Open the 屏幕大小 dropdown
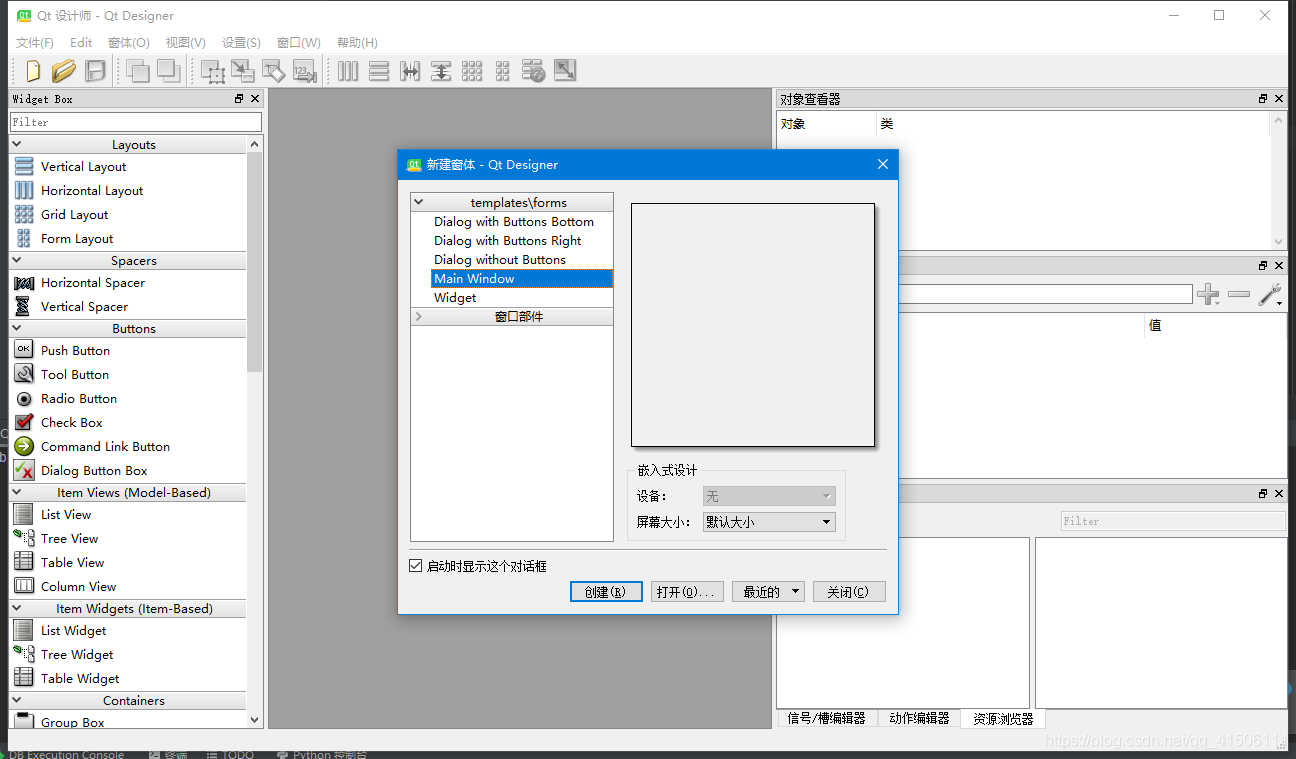The height and width of the screenshot is (759, 1296). pyautogui.click(x=769, y=522)
